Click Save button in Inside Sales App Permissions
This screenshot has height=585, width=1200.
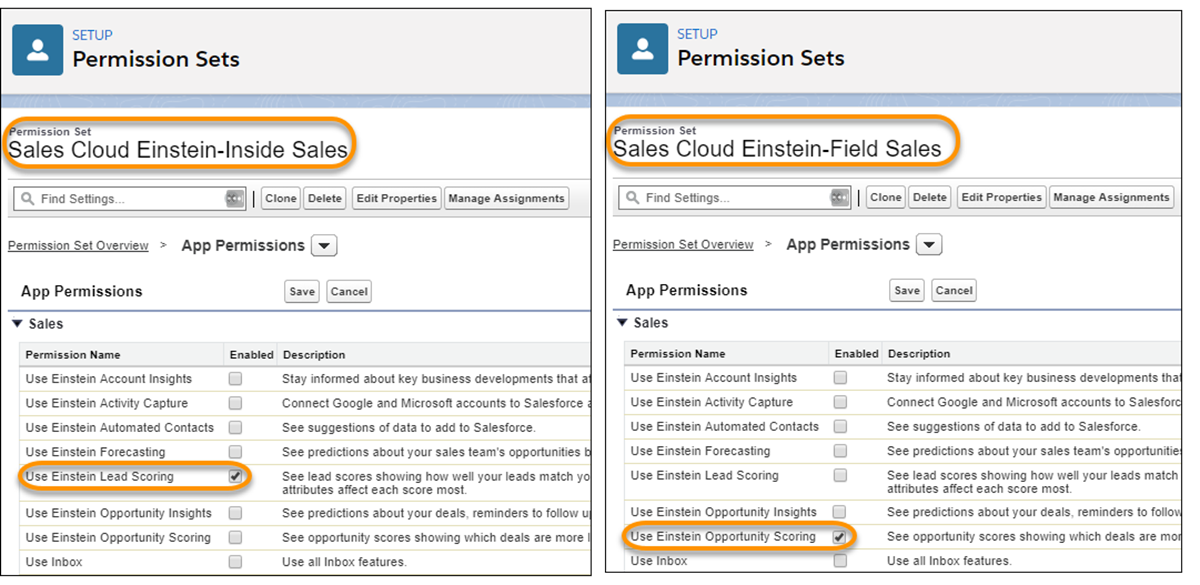pyautogui.click(x=302, y=292)
